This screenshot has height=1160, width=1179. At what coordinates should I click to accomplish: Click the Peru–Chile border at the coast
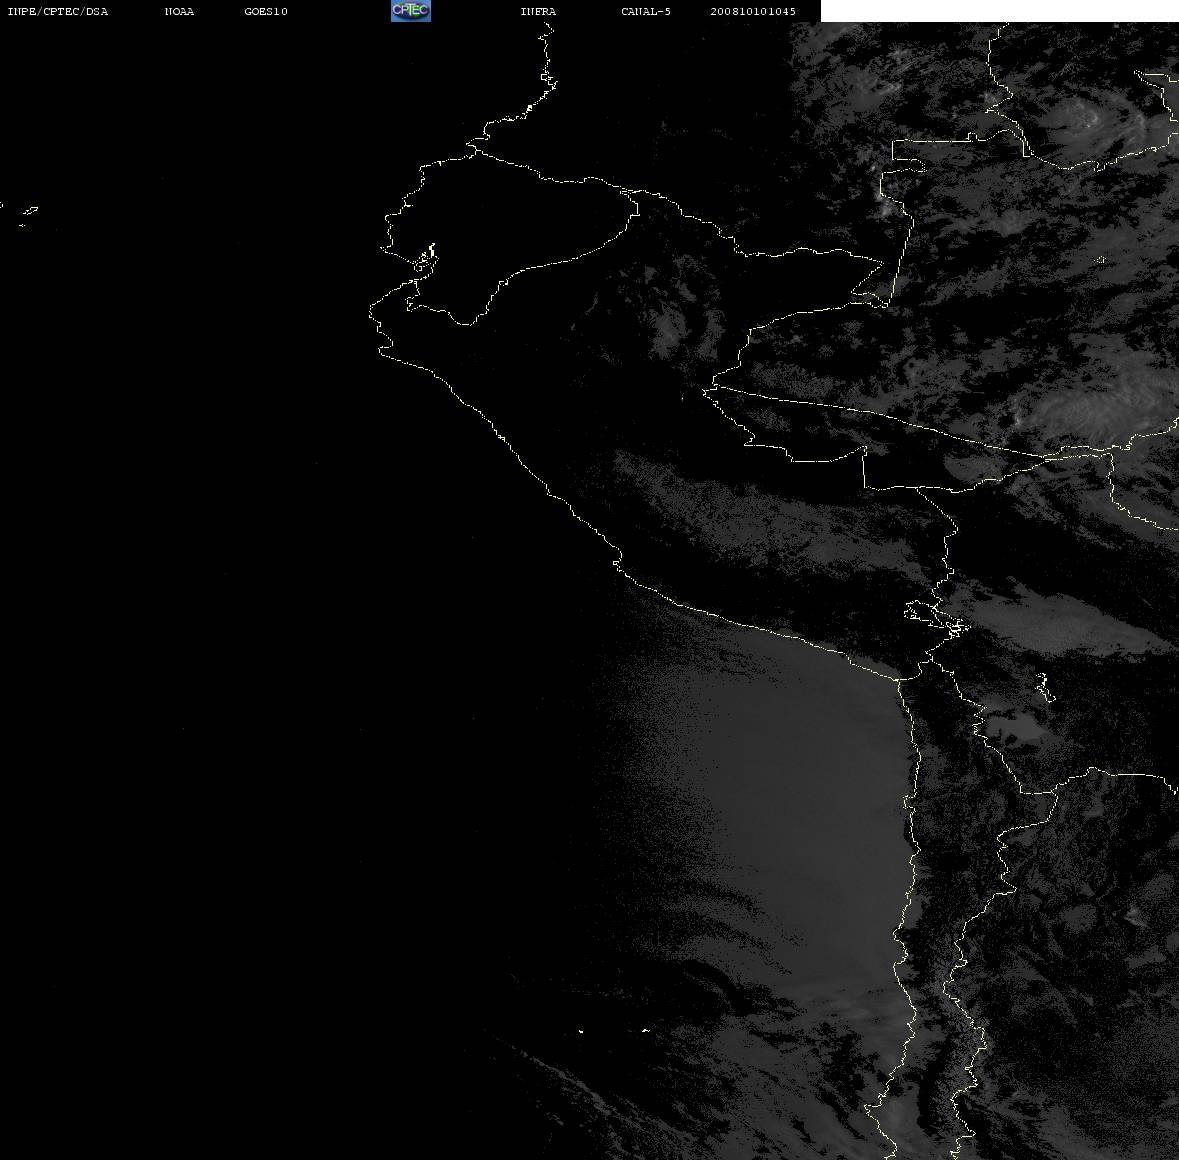pos(899,679)
